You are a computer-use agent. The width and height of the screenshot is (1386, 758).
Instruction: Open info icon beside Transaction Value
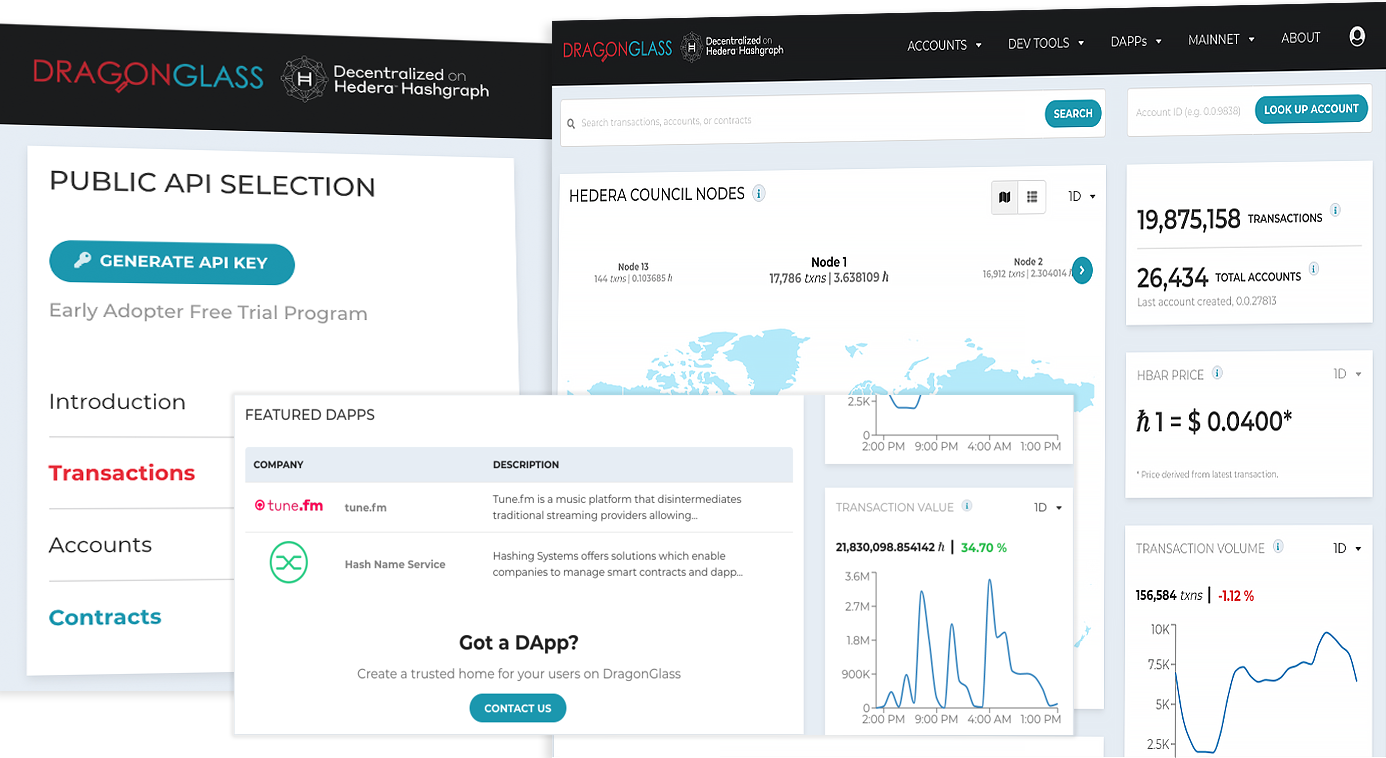click(x=967, y=507)
